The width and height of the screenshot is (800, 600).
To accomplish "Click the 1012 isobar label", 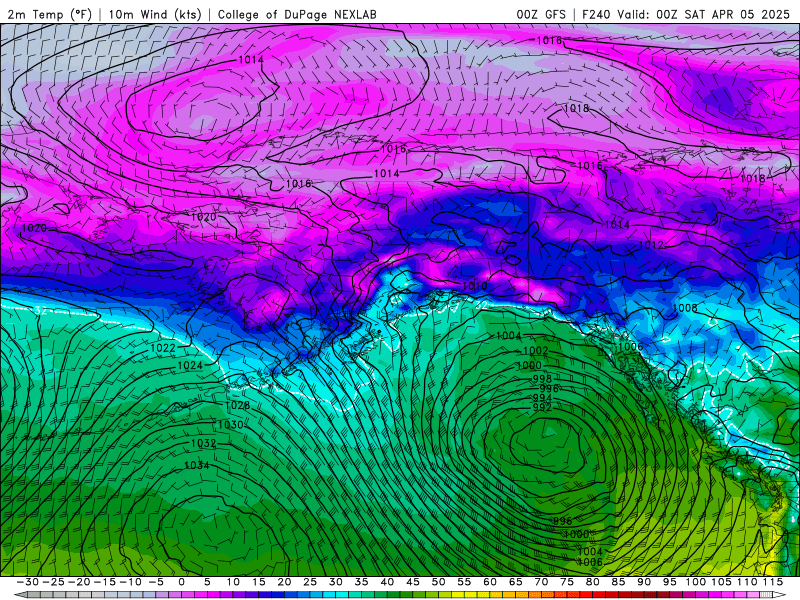I will [651, 245].
